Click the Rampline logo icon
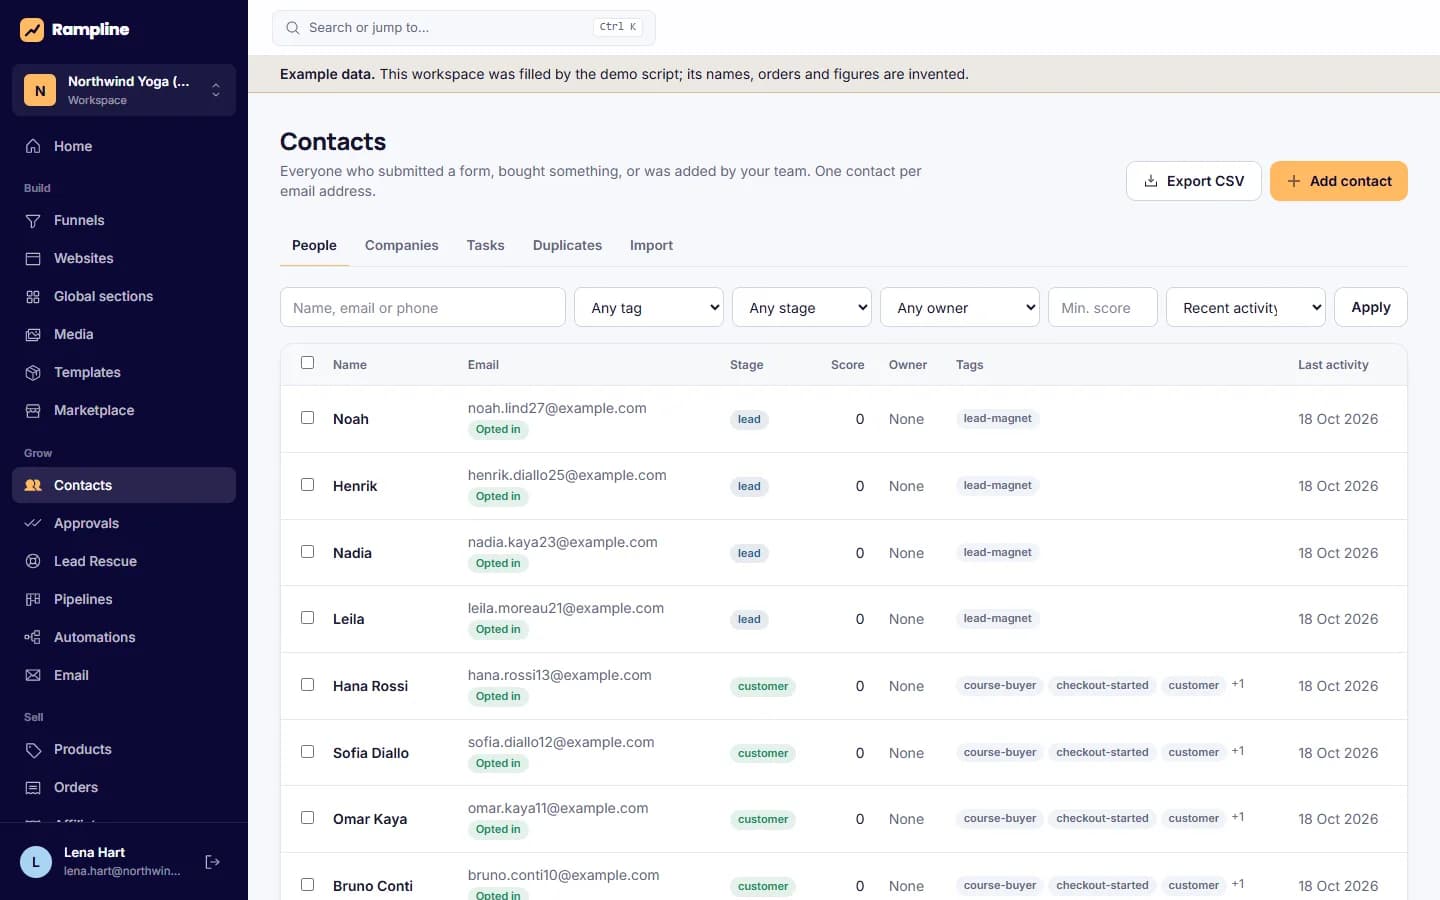 [32, 30]
